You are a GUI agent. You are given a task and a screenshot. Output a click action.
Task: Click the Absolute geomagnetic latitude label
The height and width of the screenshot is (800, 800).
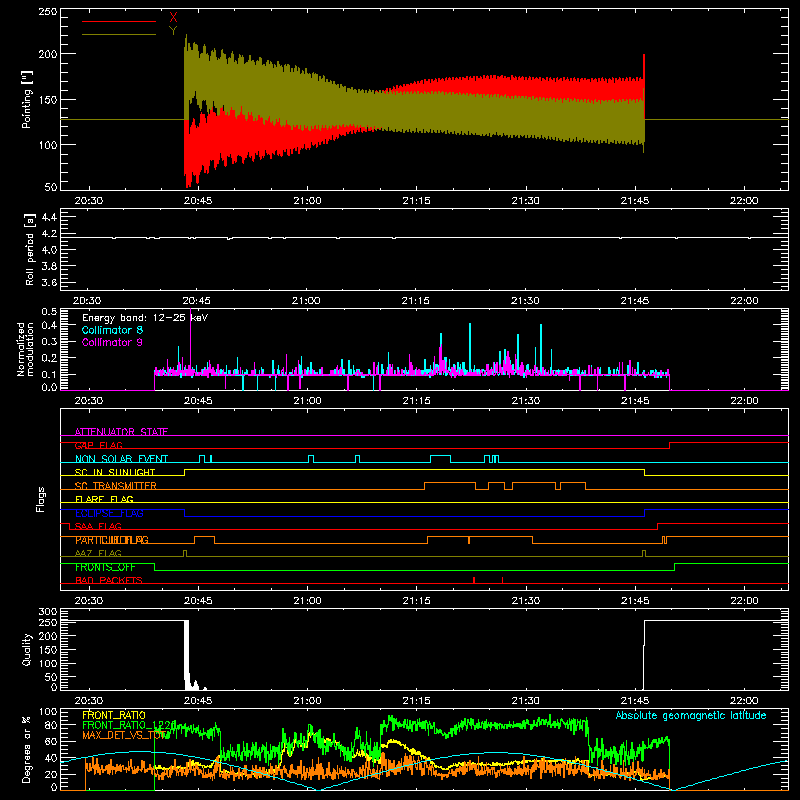point(691,716)
